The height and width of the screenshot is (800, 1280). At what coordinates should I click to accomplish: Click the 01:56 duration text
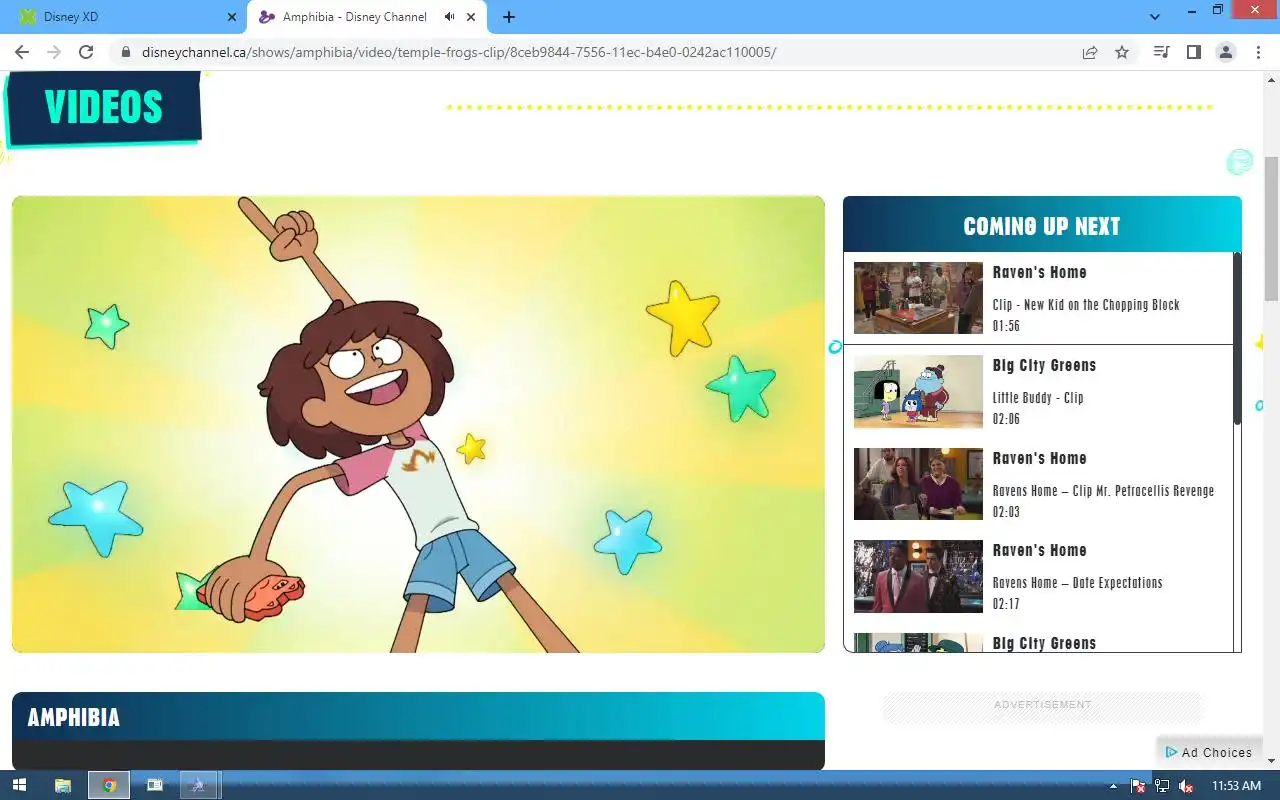tap(1006, 326)
